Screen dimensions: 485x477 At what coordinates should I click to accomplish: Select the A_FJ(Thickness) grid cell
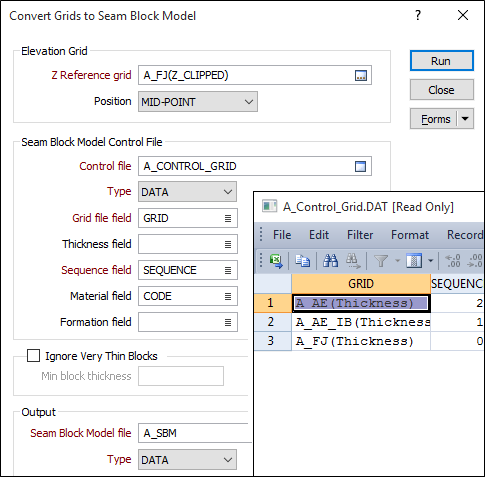[361, 341]
